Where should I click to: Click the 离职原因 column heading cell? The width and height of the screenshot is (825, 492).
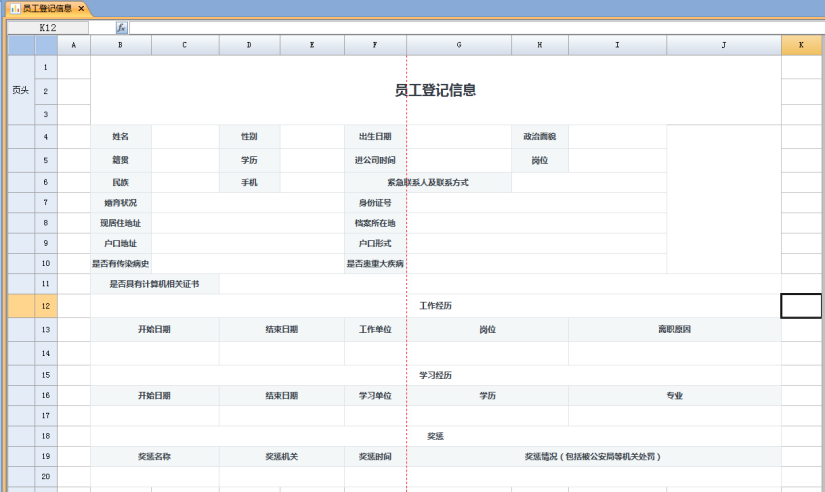click(x=674, y=329)
